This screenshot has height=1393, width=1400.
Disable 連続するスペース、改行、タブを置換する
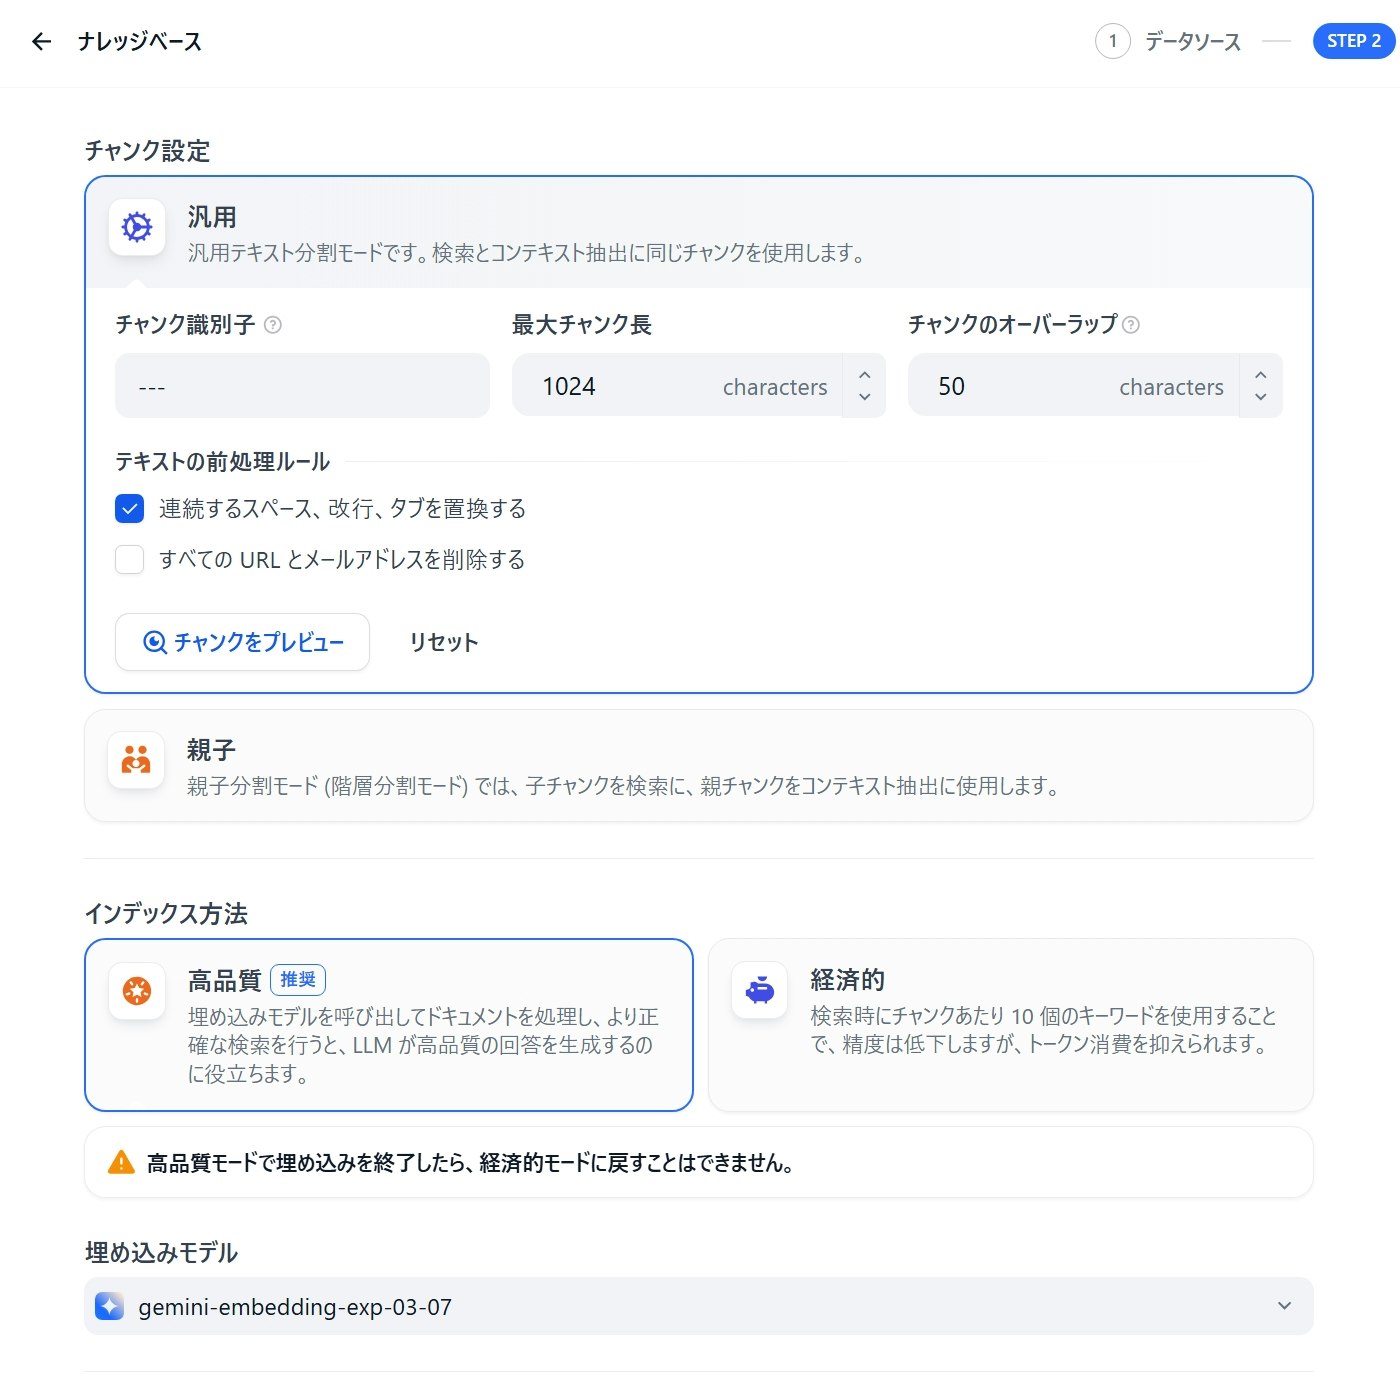(129, 509)
